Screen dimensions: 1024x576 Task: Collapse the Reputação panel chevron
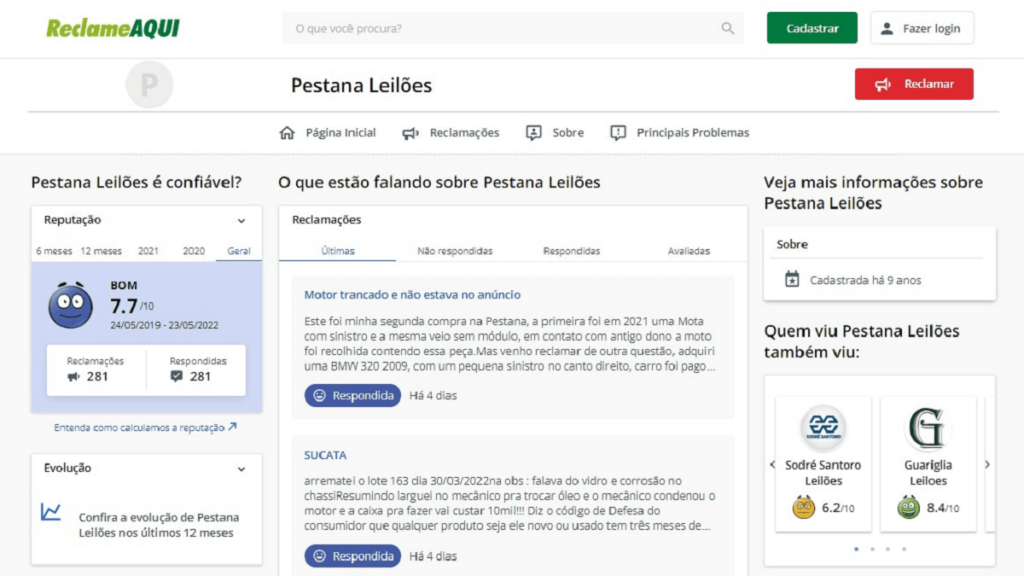[241, 221]
